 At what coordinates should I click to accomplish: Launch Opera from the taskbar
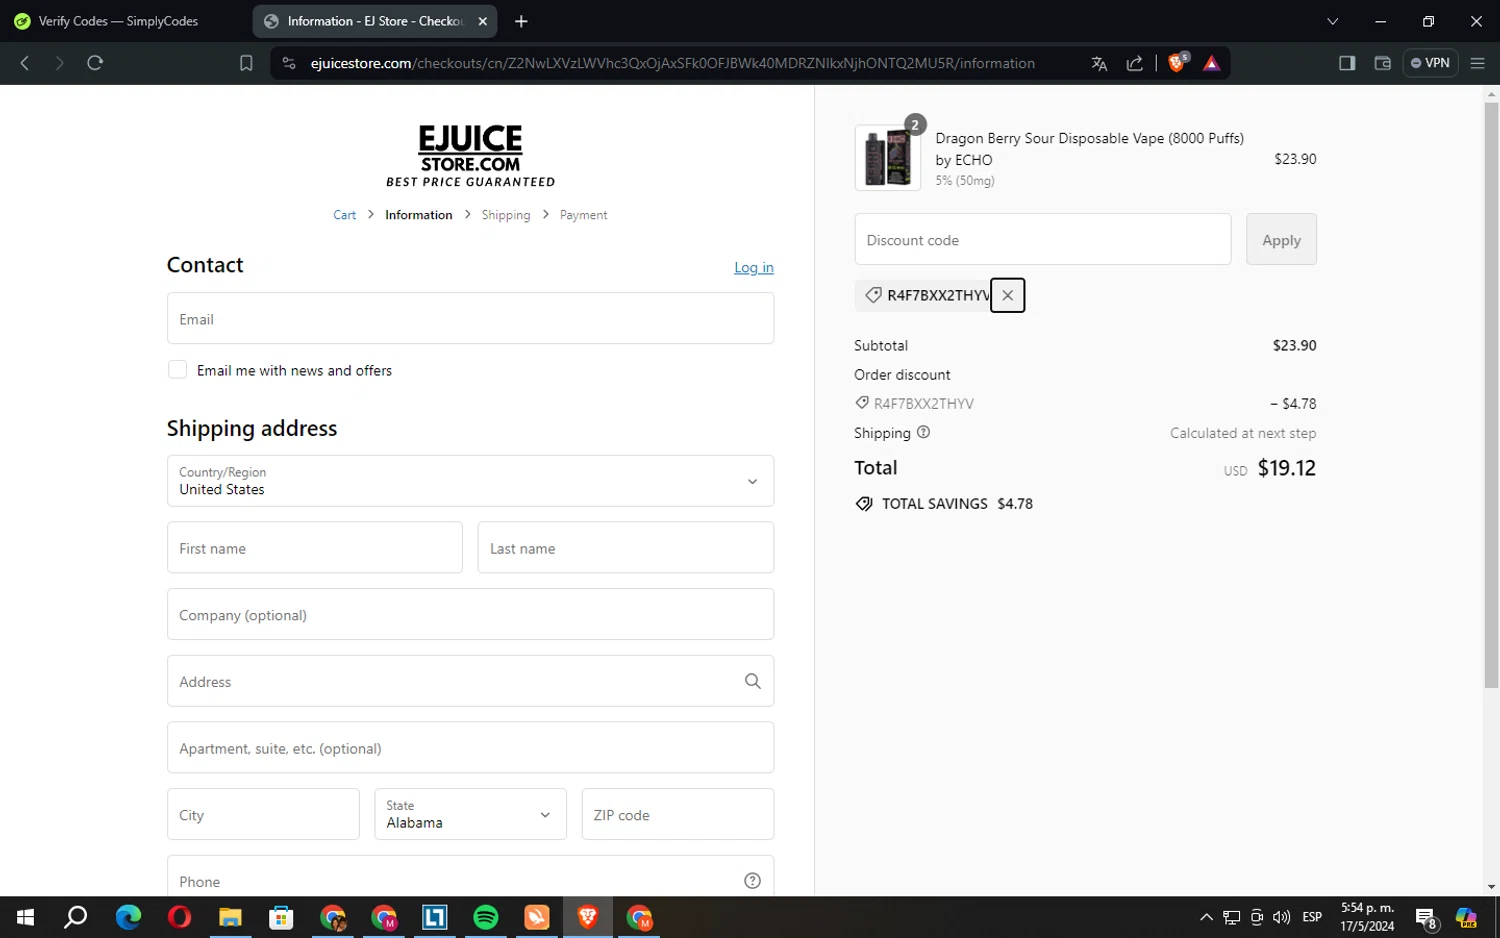pos(179,917)
